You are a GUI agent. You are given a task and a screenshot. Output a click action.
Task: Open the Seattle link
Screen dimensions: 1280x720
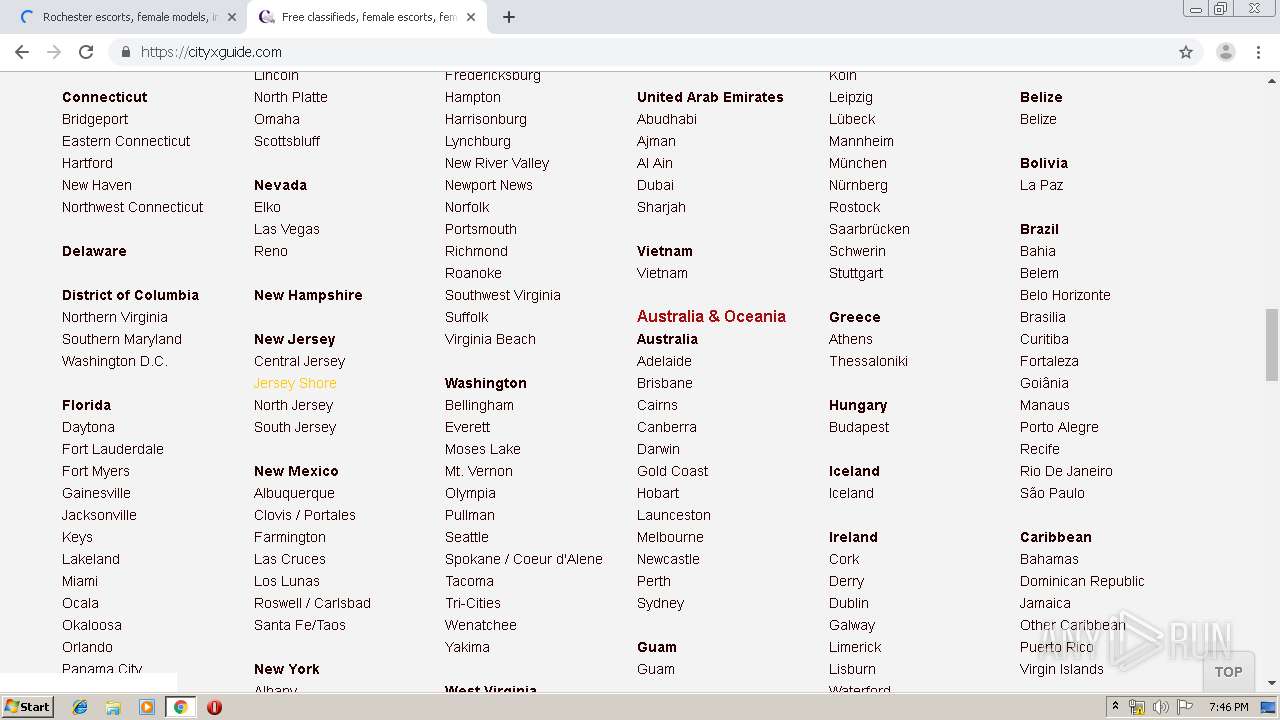click(467, 537)
